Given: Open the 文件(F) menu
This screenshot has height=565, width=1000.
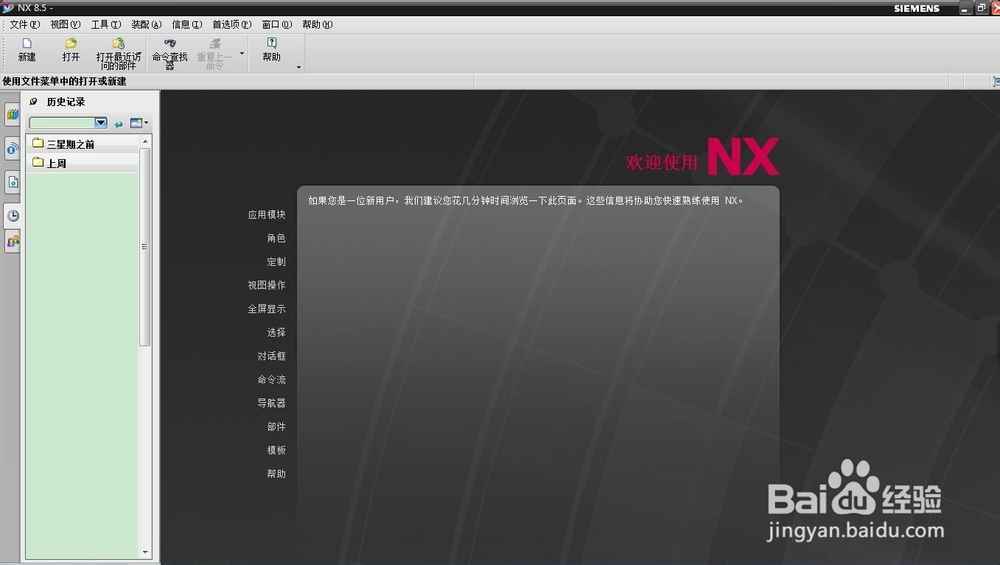Looking at the screenshot, I should [x=24, y=24].
